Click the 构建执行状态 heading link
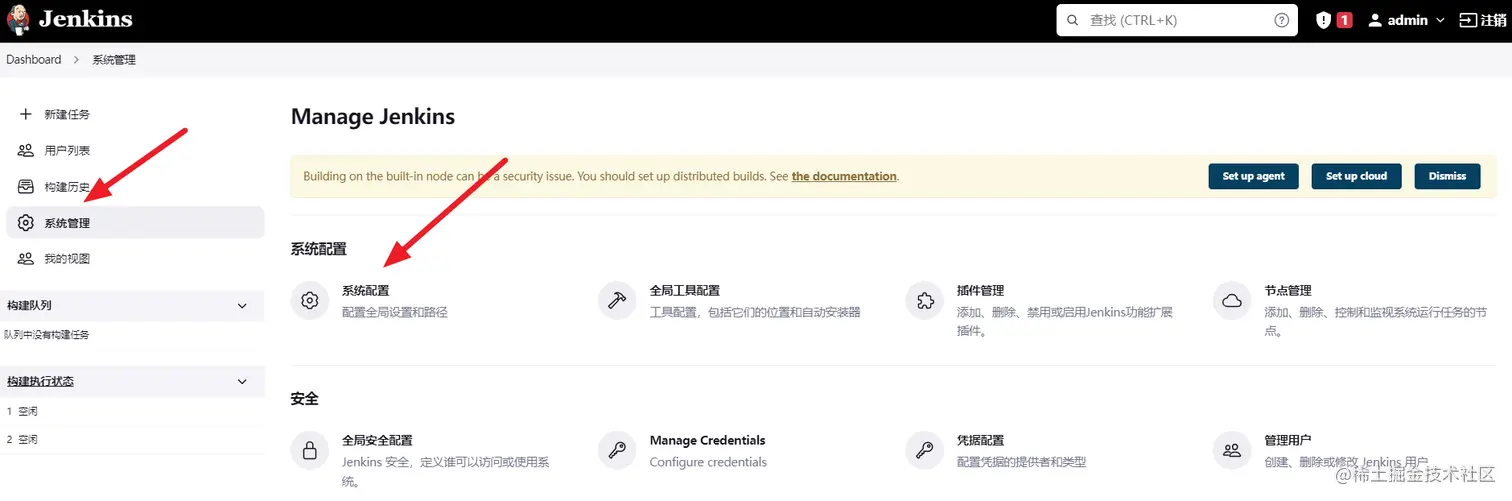 coord(40,381)
